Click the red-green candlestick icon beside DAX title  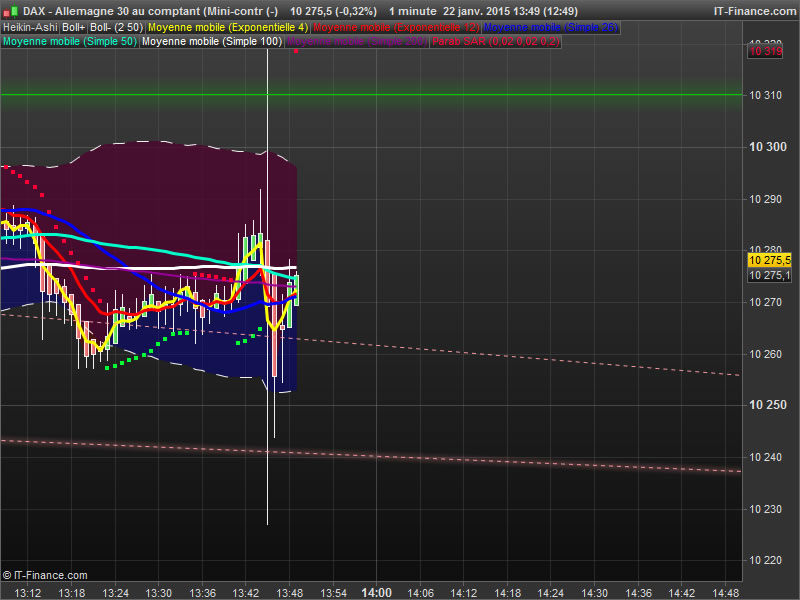pos(10,11)
